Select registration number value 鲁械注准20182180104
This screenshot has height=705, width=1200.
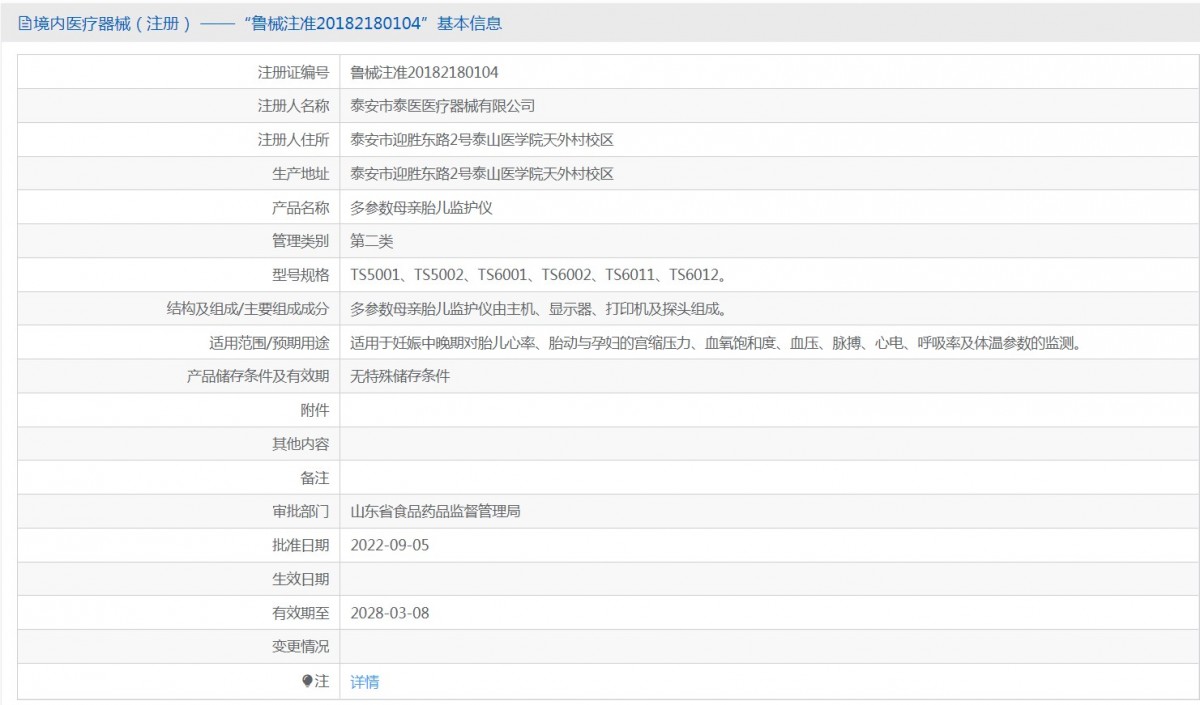click(x=425, y=72)
